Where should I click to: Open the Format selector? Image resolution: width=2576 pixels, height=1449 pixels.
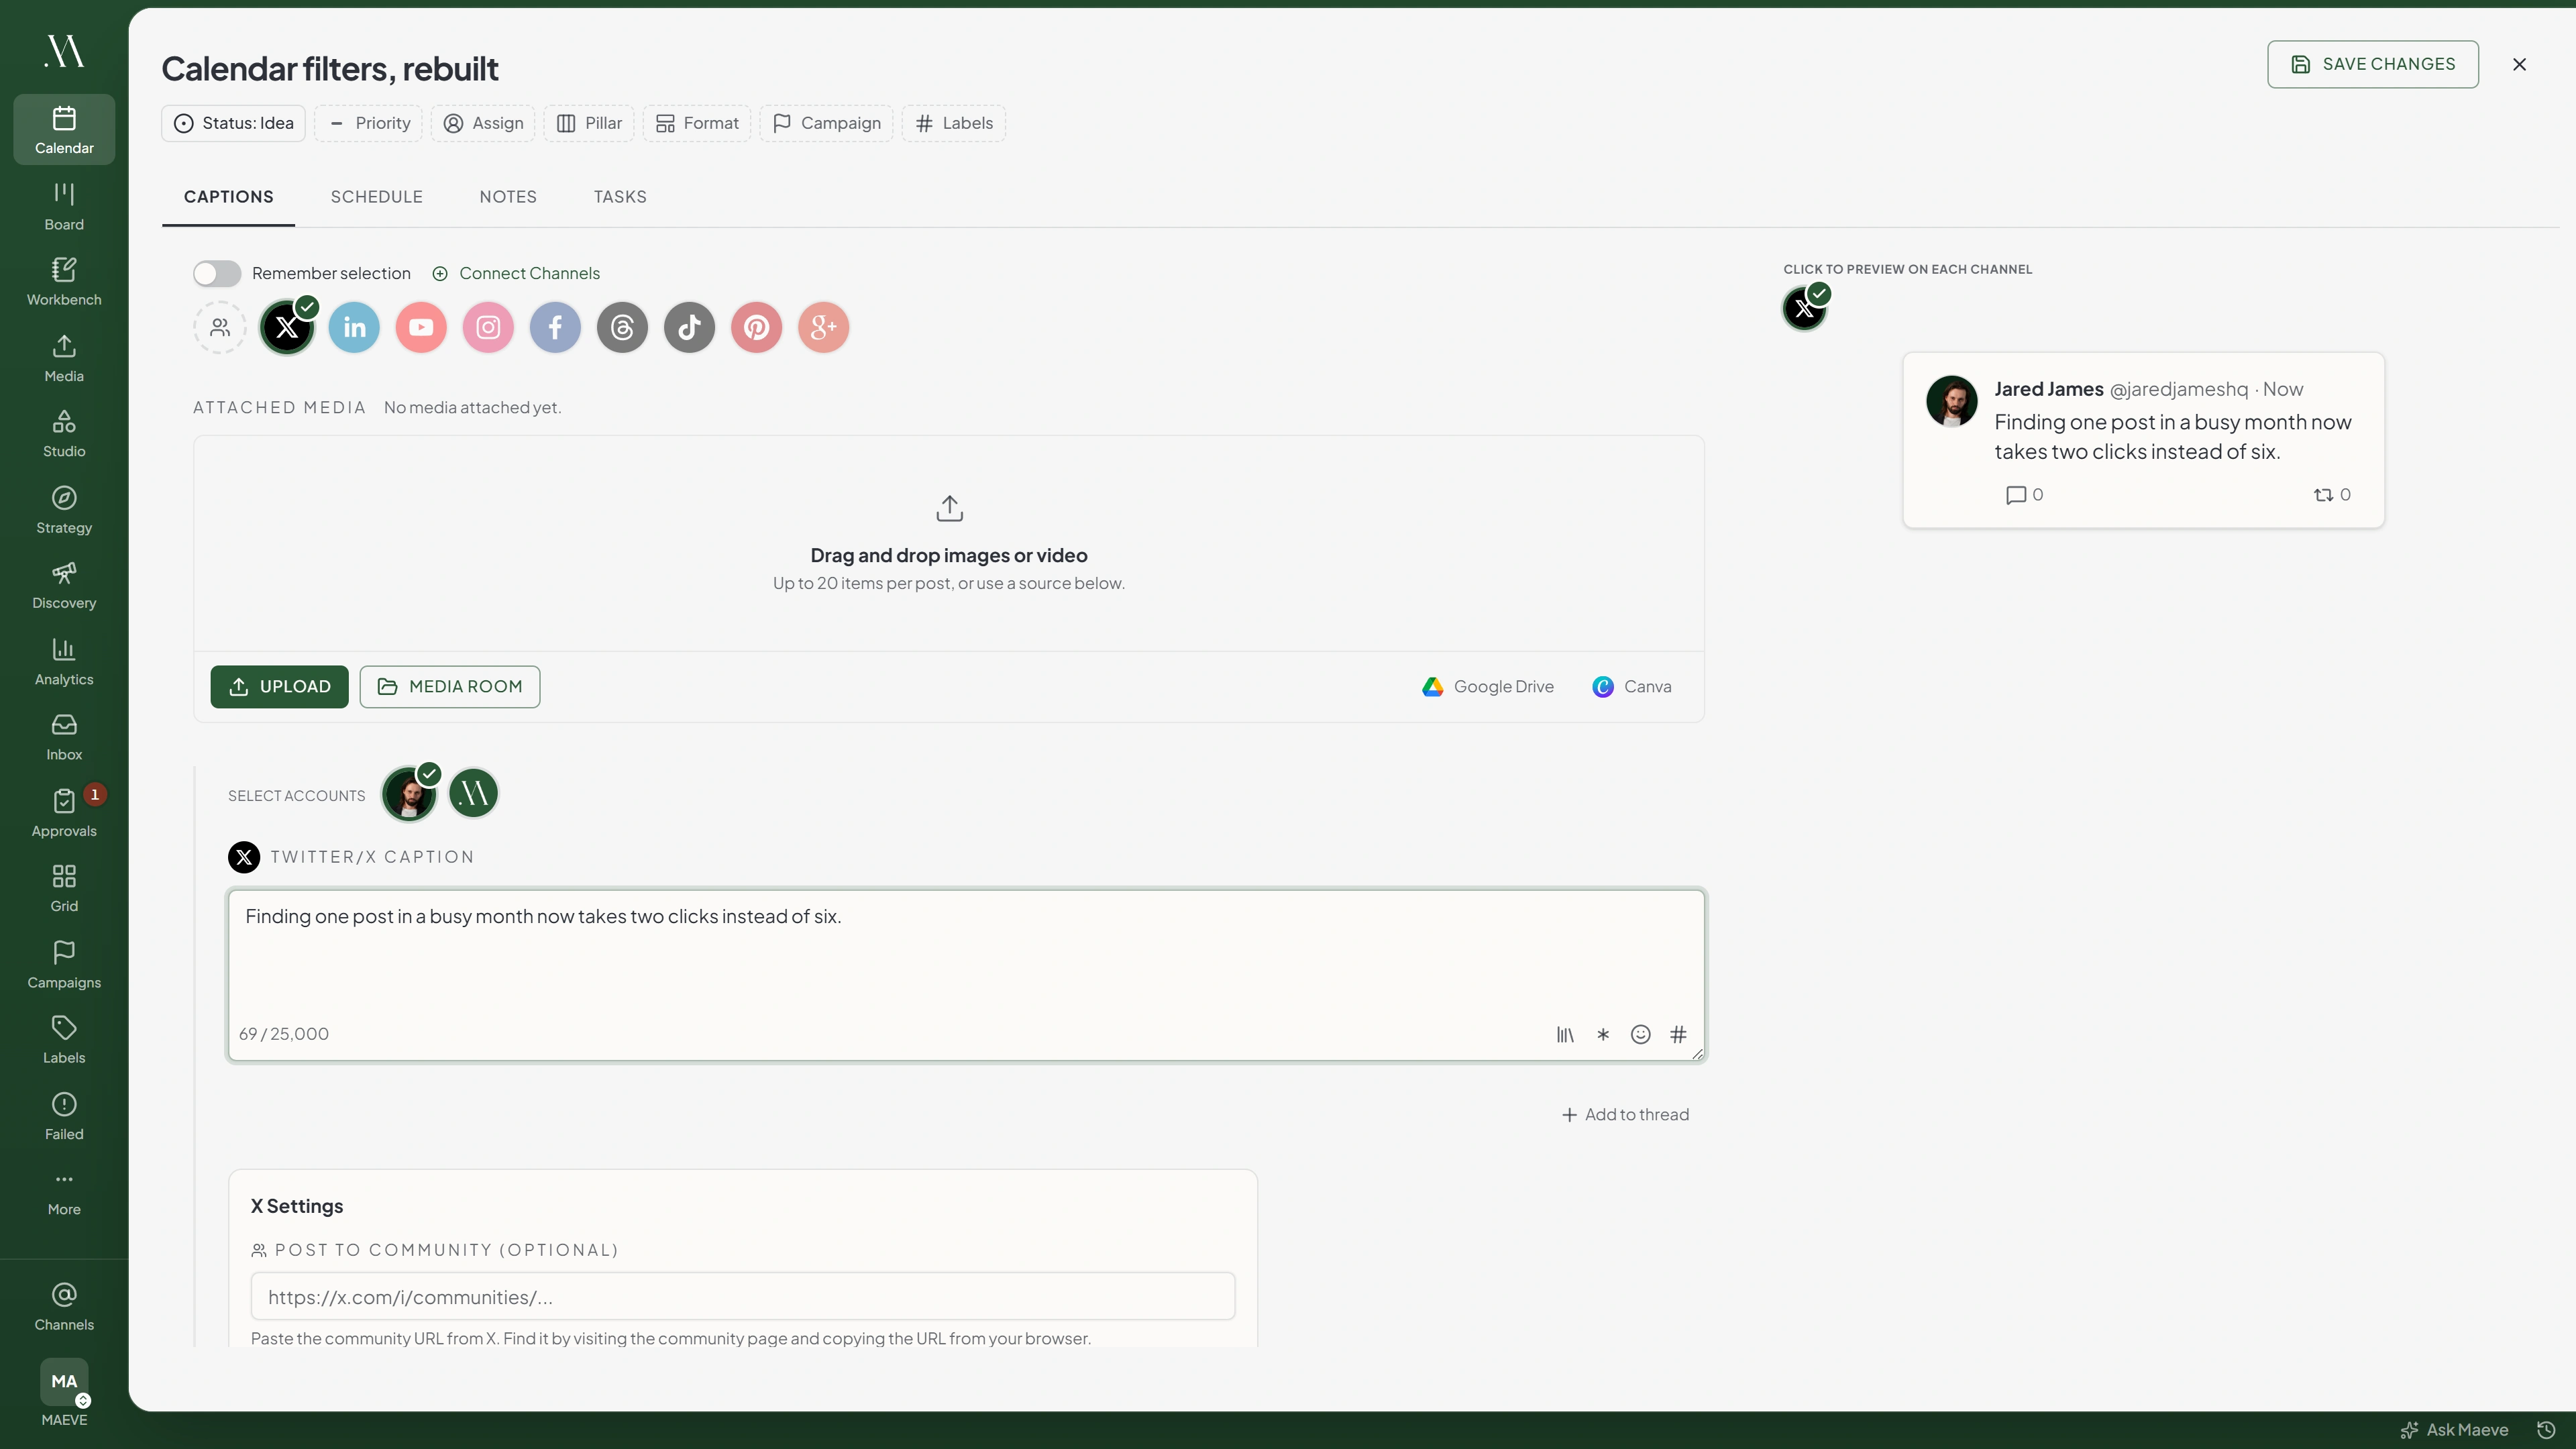pyautogui.click(x=697, y=123)
